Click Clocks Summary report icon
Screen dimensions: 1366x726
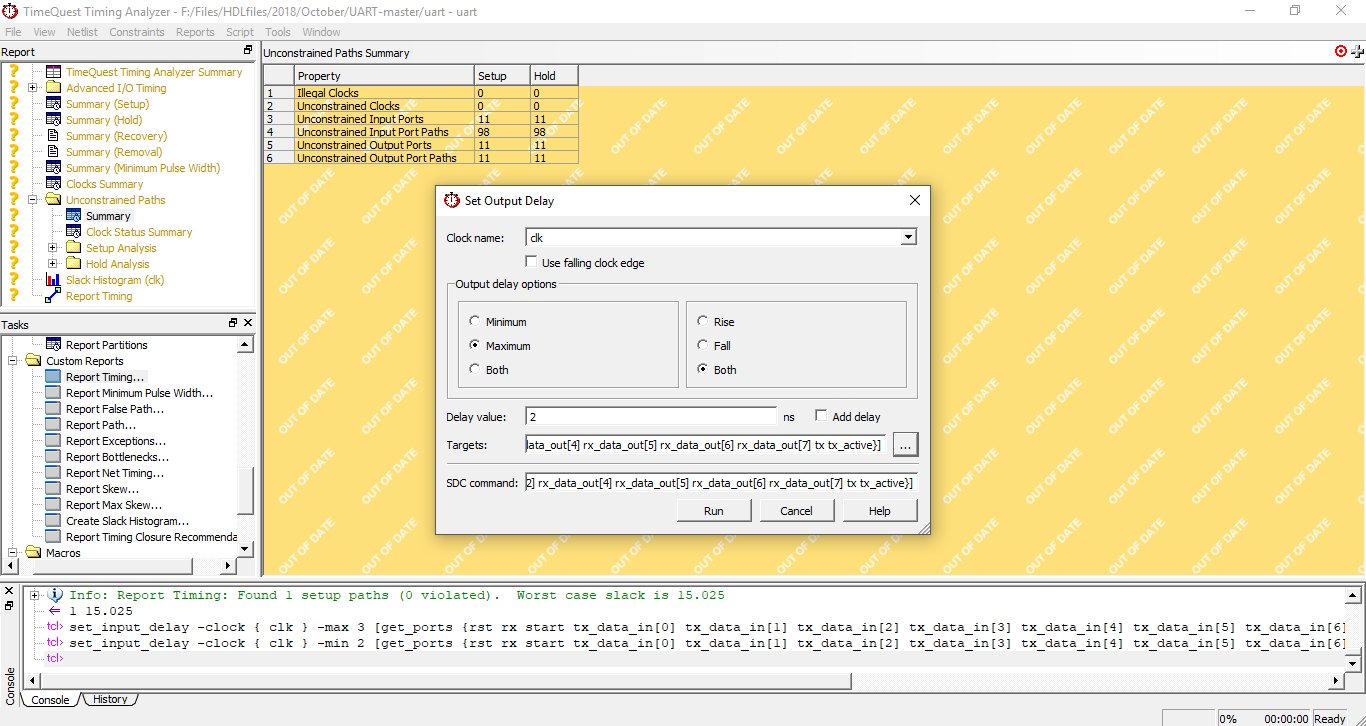54,184
